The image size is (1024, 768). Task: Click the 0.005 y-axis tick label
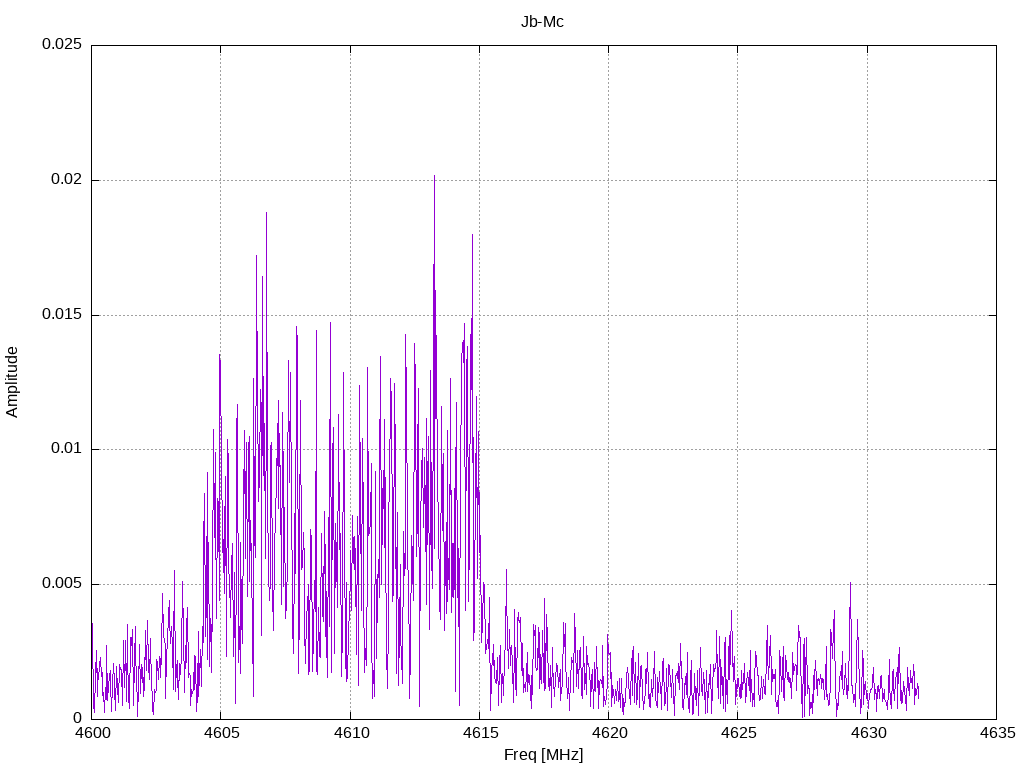[x=61, y=584]
